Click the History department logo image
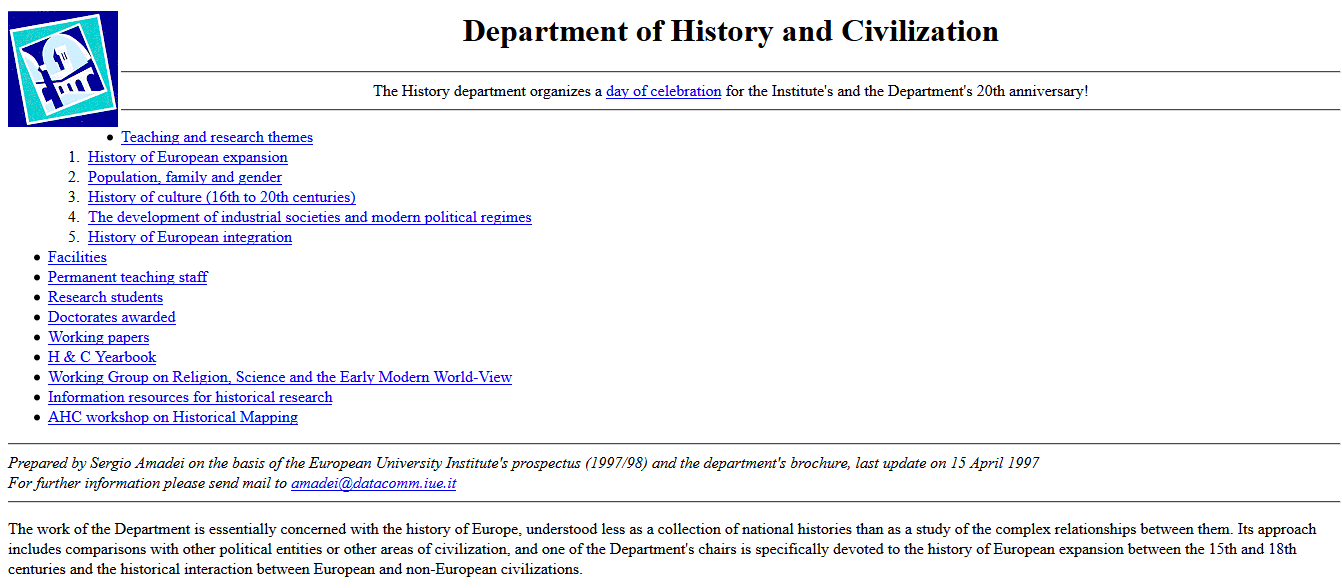The image size is (1342, 588). [62, 68]
